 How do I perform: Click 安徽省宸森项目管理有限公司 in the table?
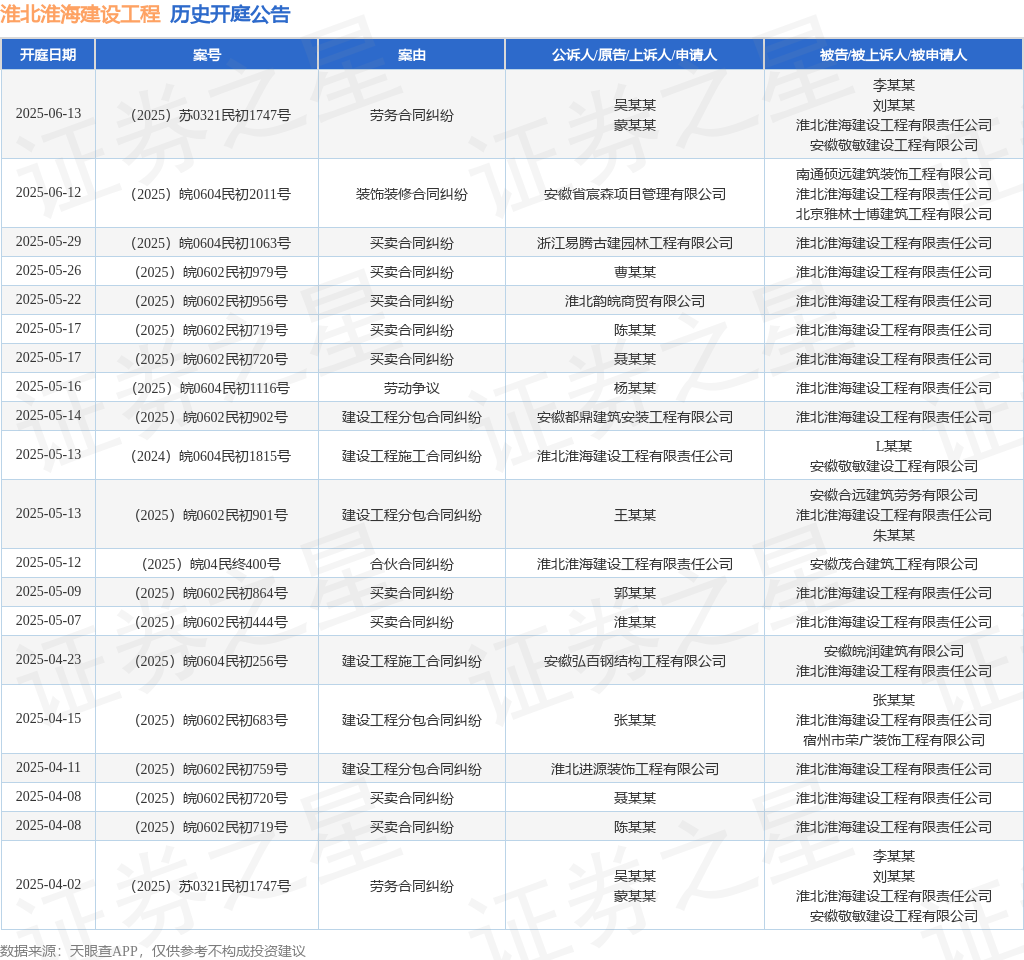click(x=636, y=193)
